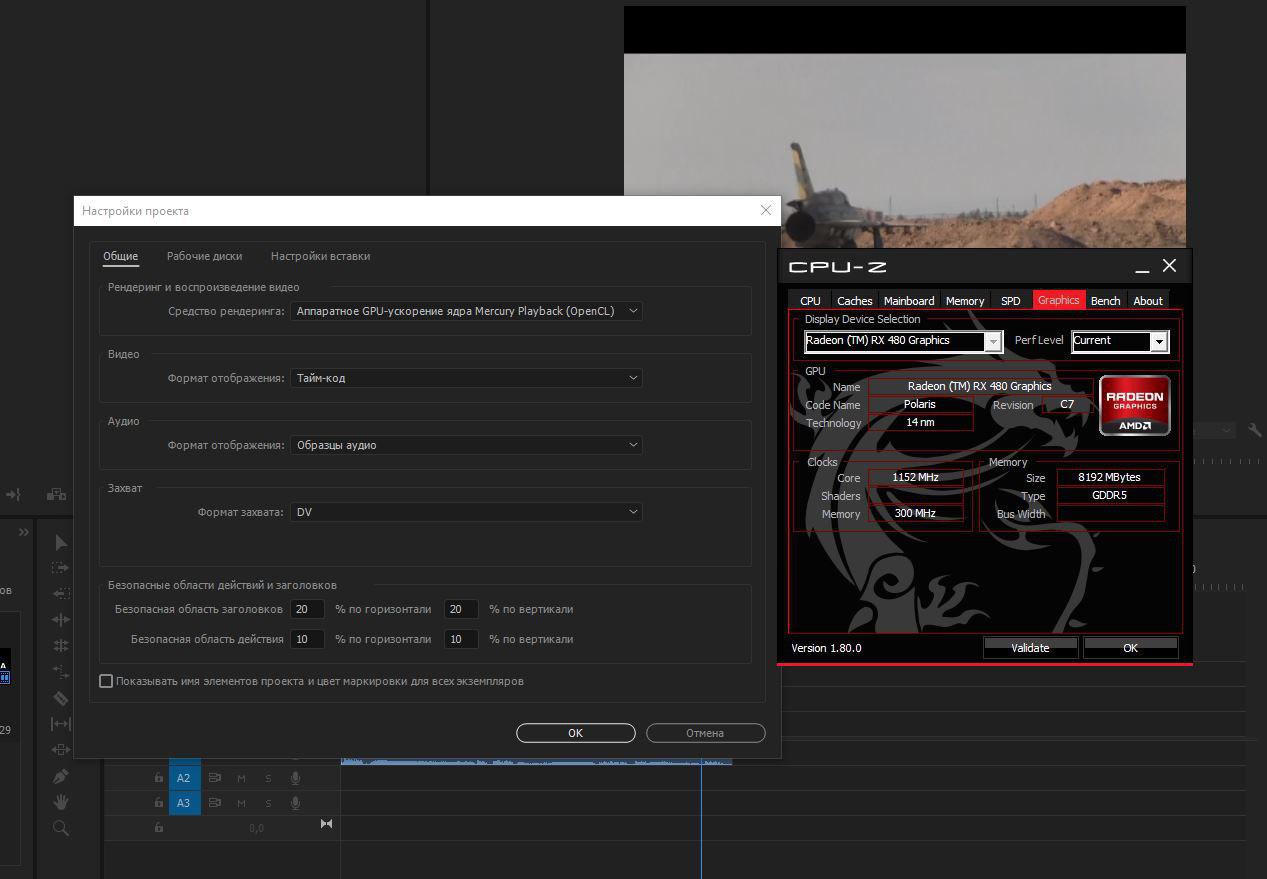This screenshot has width=1267, height=879.
Task: Select the Selection arrow tool
Action: pyautogui.click(x=61, y=542)
